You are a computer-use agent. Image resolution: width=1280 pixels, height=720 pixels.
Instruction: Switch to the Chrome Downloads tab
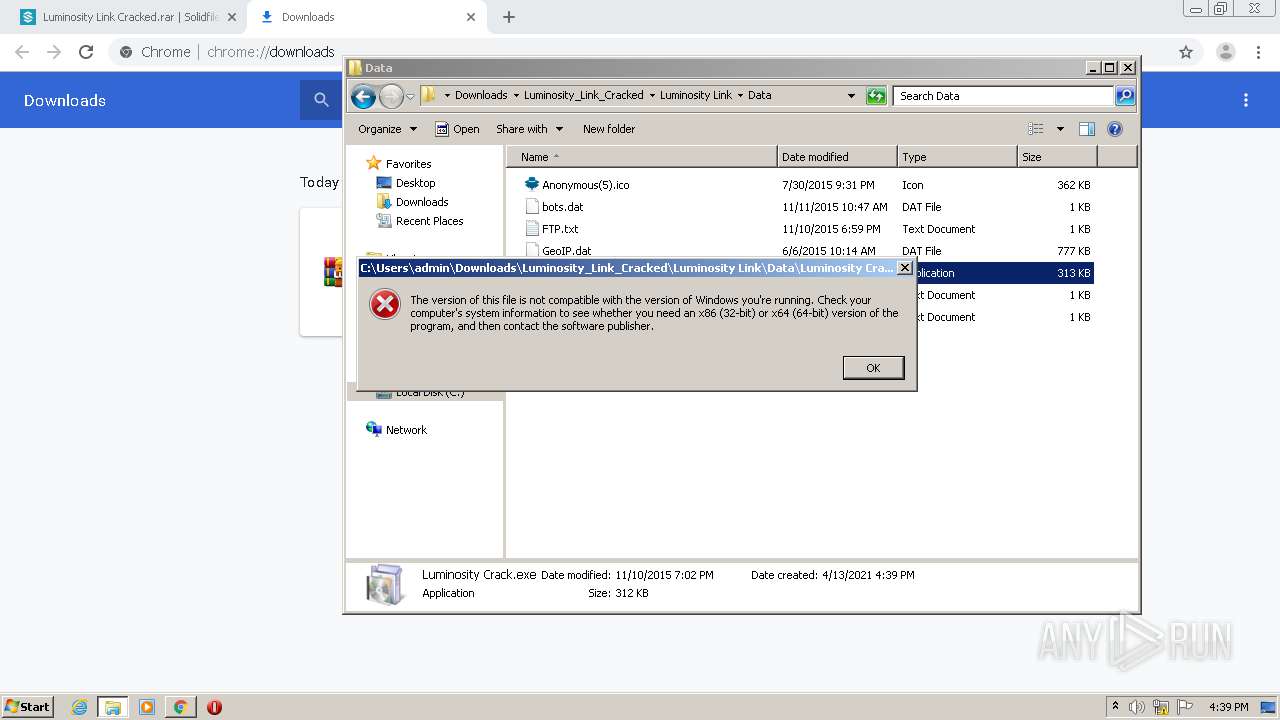(366, 17)
